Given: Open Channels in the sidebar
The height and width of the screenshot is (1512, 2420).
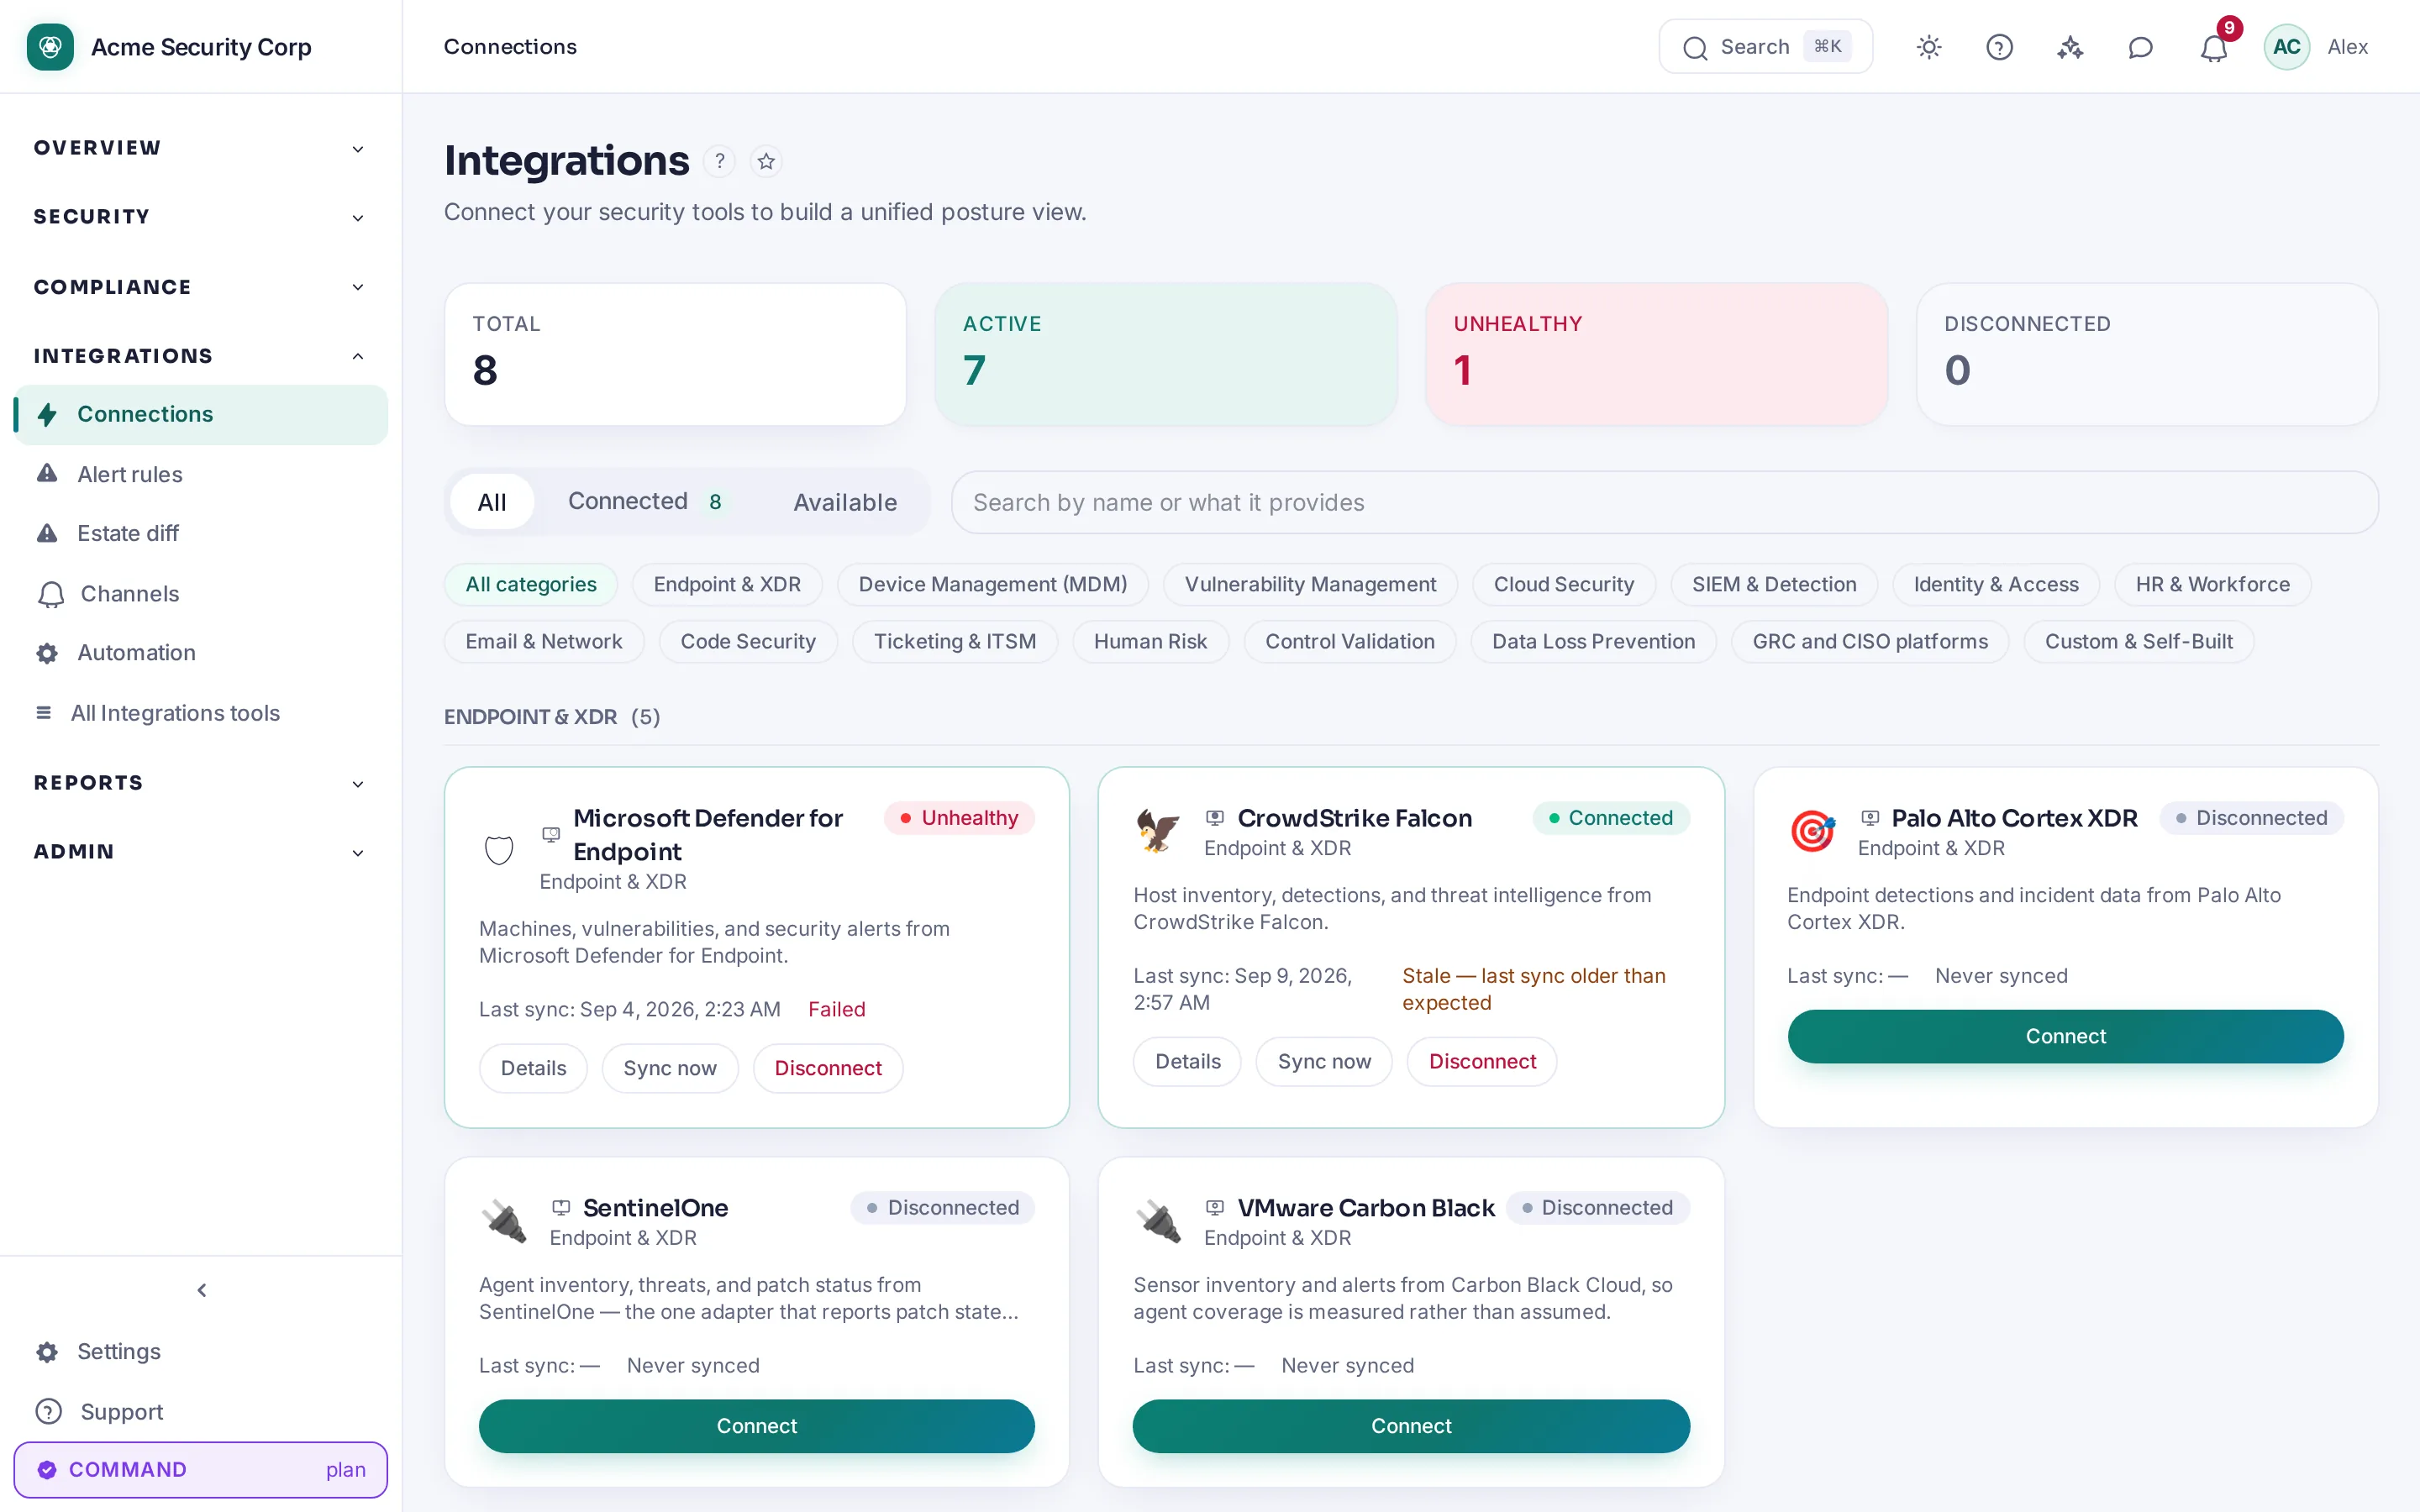Looking at the screenshot, I should click(x=201, y=594).
